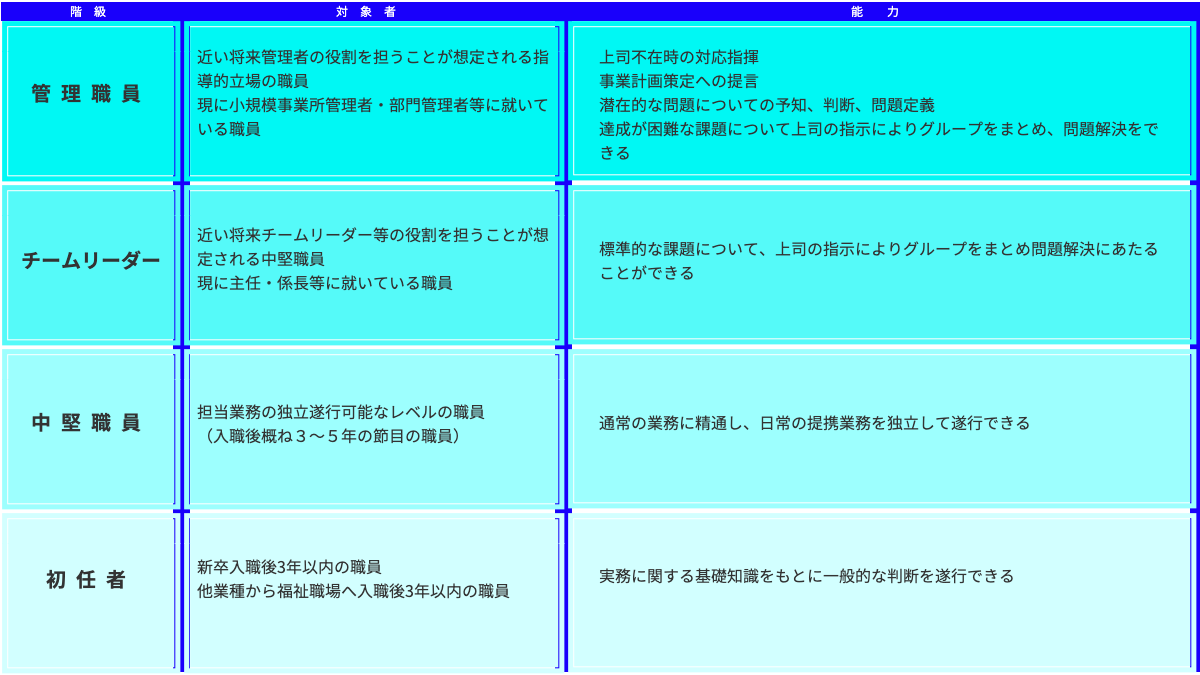Screen dimensions: 1200x675
Task: Select the 管理職員 row label
Action: [x=87, y=94]
